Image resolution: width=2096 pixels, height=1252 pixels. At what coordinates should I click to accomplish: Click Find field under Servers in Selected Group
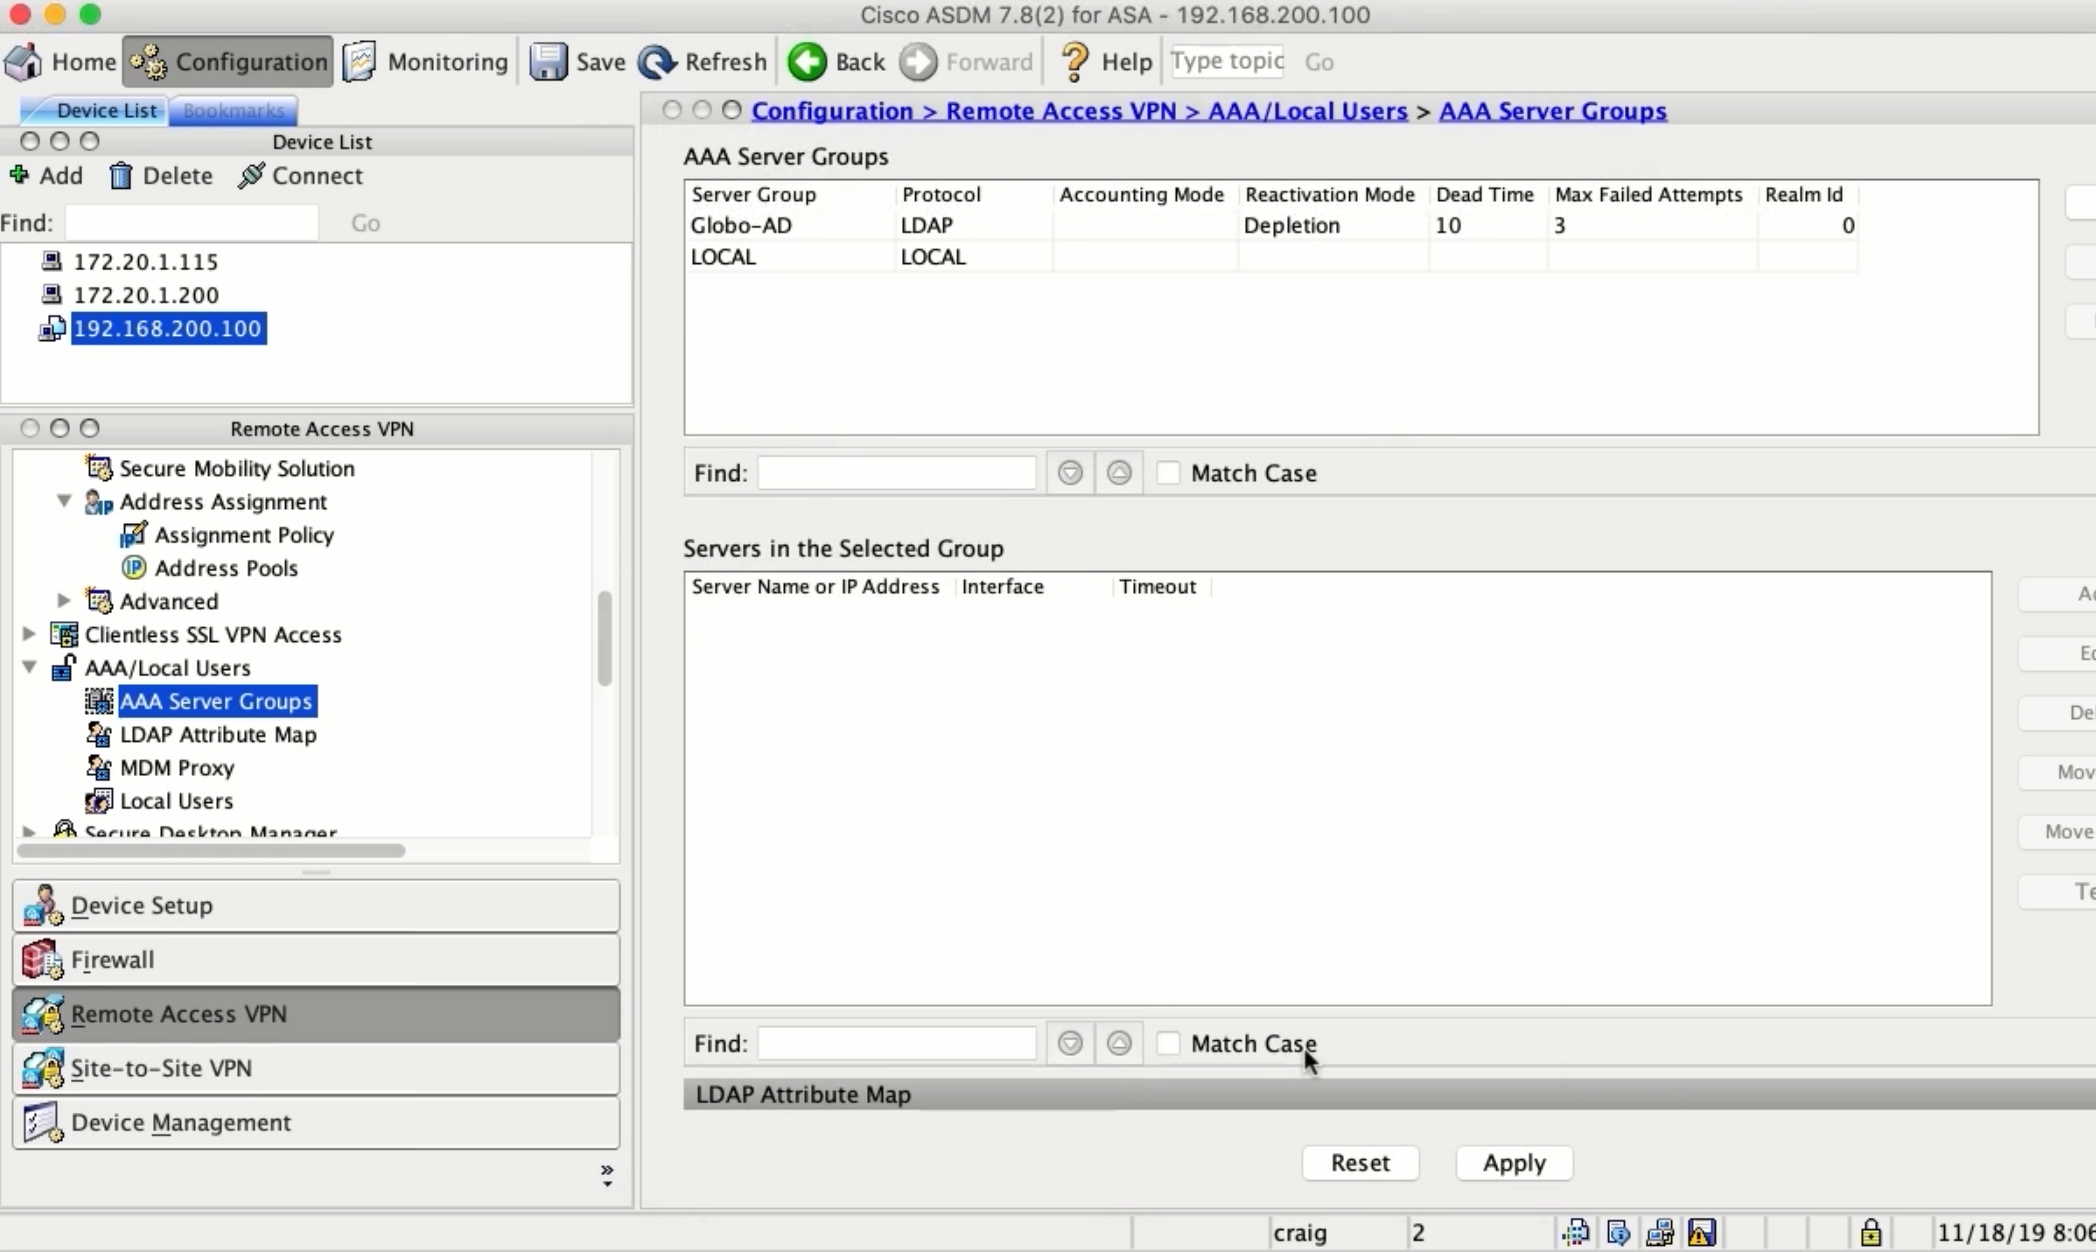(x=897, y=1044)
